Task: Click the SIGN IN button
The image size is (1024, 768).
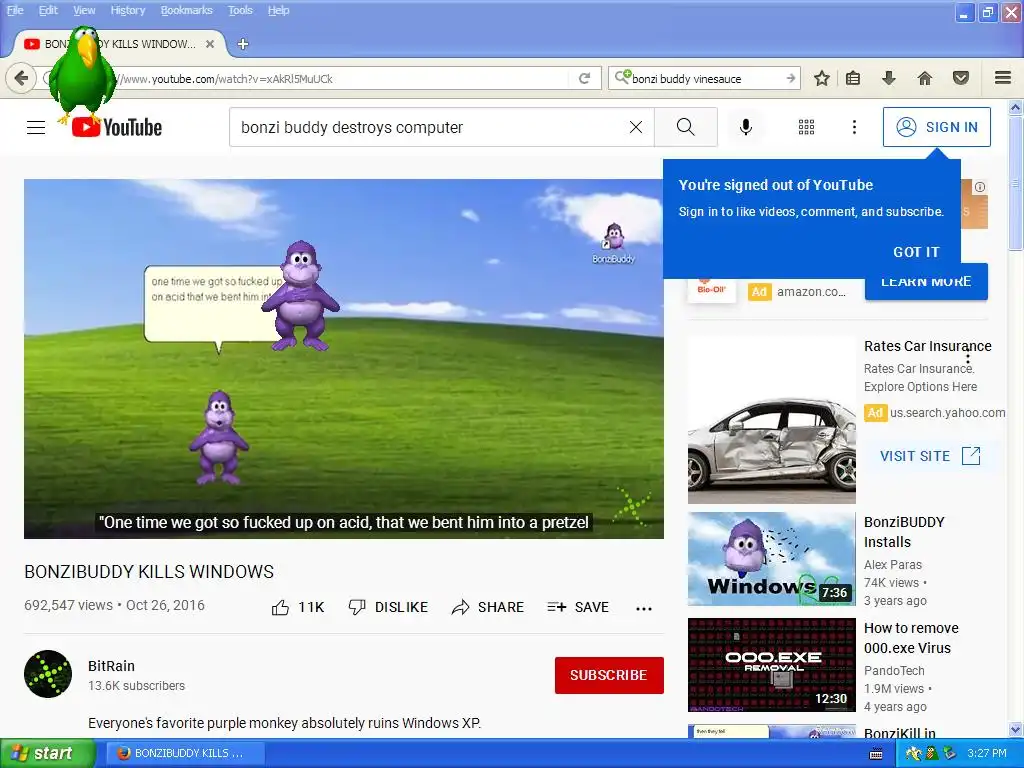Action: point(936,127)
